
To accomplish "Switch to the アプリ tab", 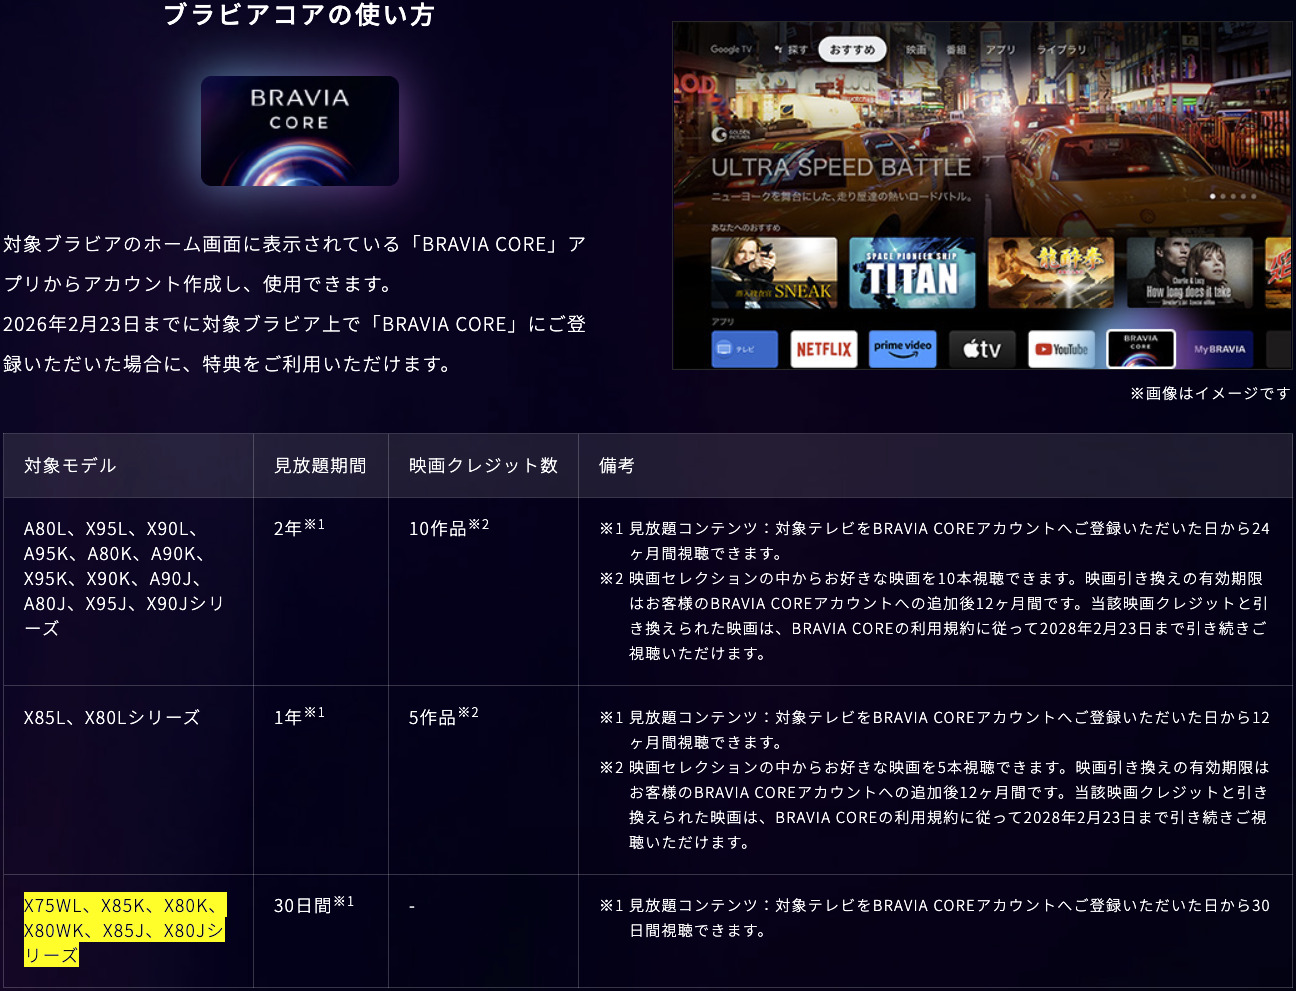I will [x=1000, y=49].
